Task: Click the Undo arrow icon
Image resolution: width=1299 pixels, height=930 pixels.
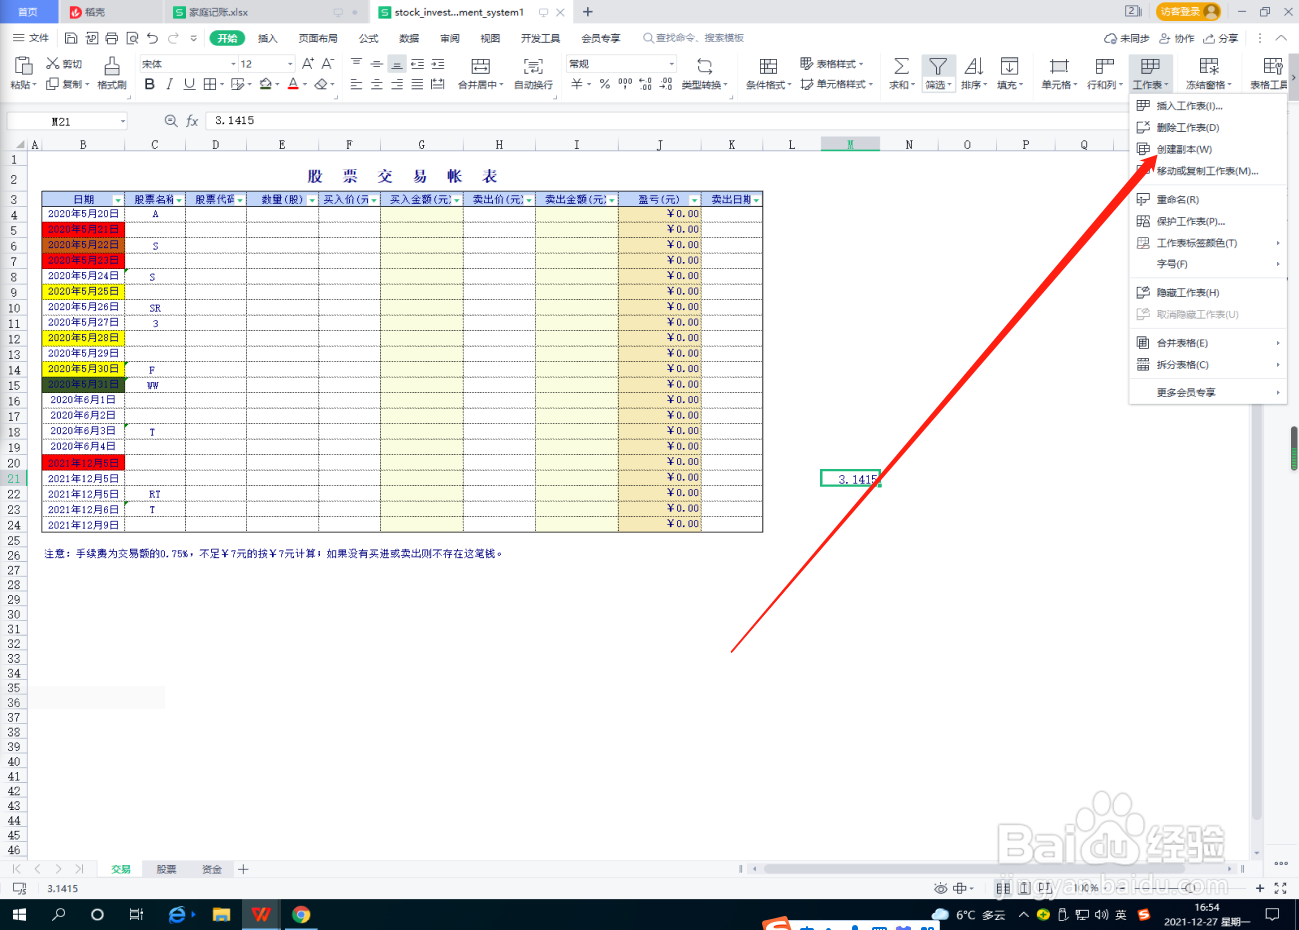Action: tap(152, 38)
